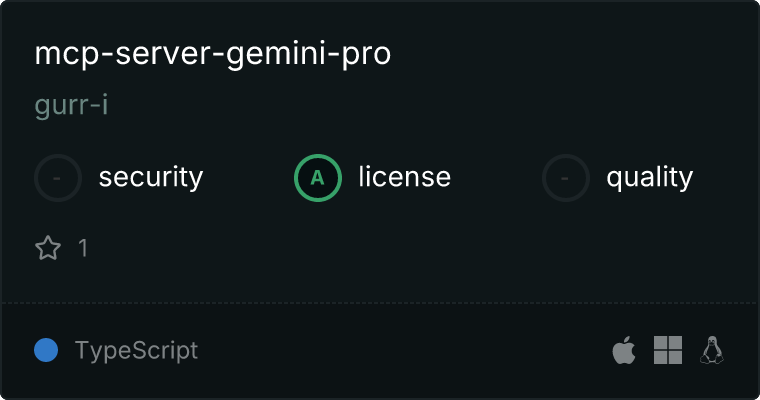The width and height of the screenshot is (760, 400).
Task: Click the dash inside the security circle
Action: tap(57, 178)
